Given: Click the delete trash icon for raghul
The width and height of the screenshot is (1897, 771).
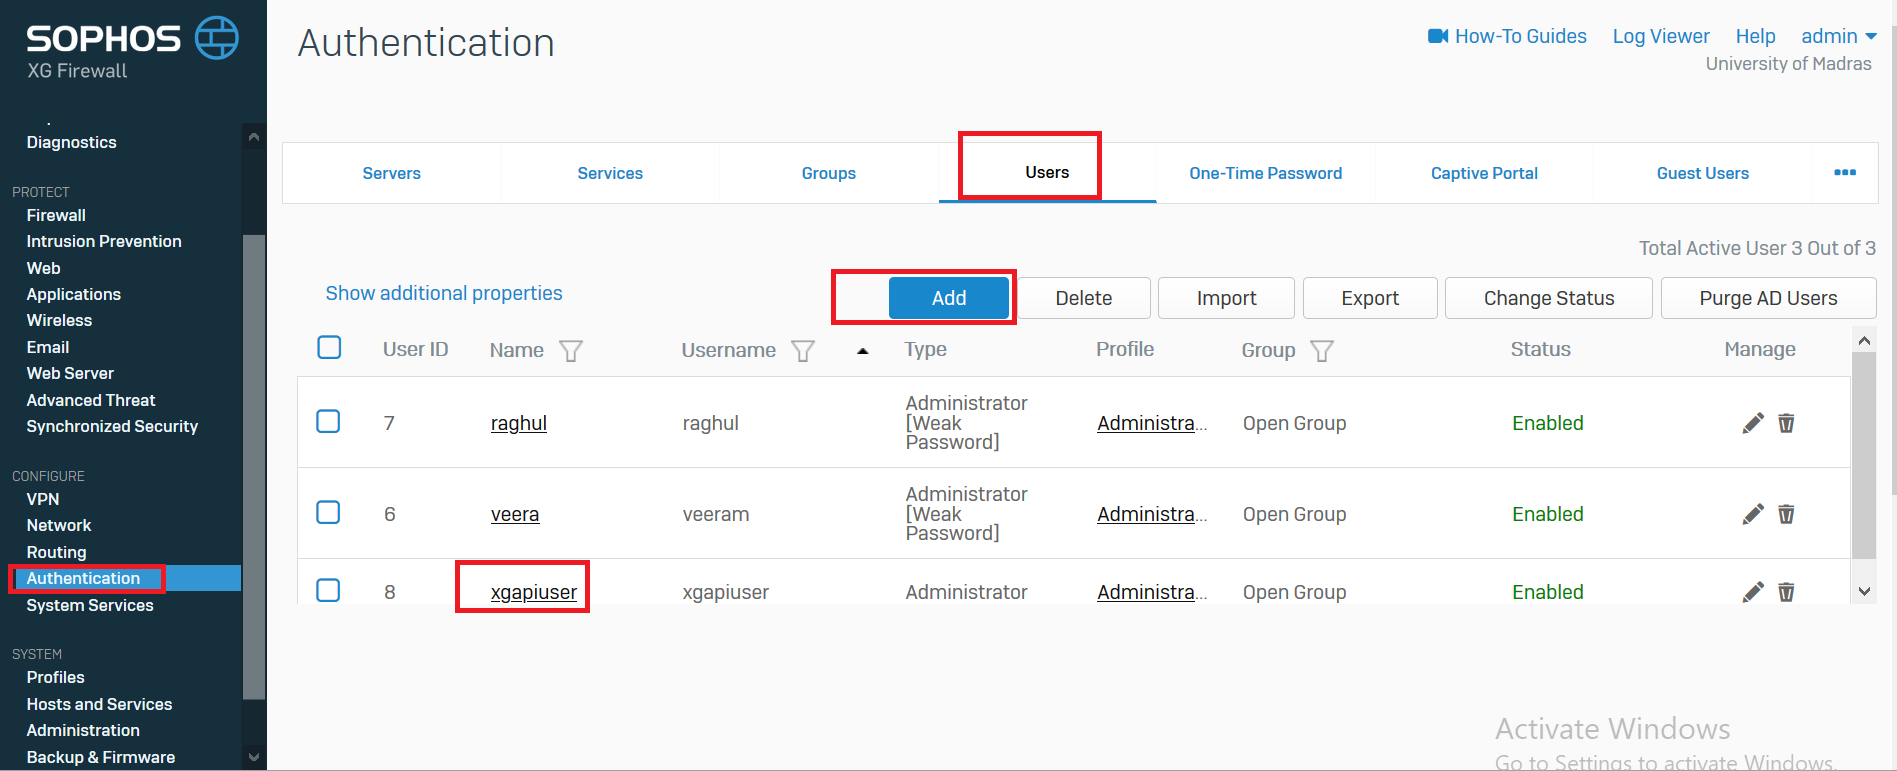Looking at the screenshot, I should (x=1786, y=423).
